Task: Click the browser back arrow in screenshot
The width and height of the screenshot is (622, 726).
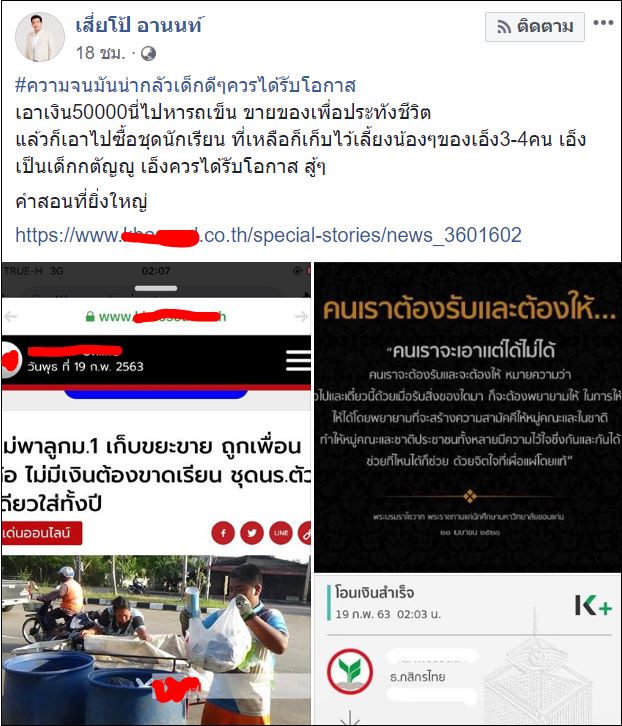Action: tap(11, 317)
